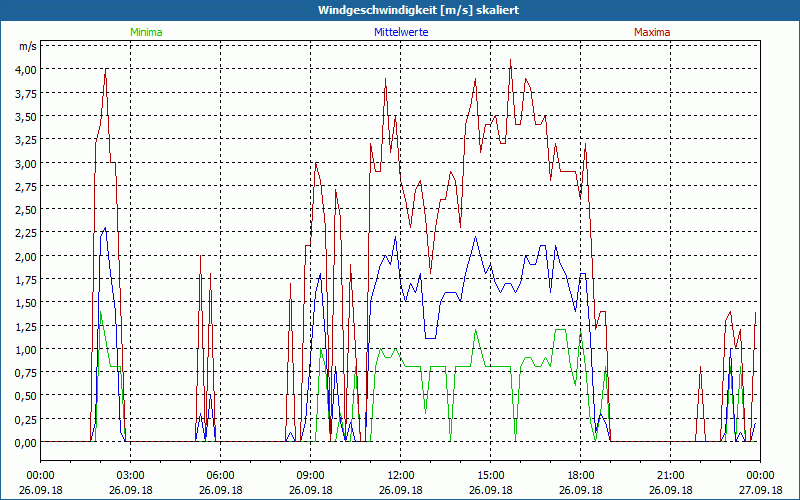Click the 3,25 y-axis value
Viewport: 800px width, 500px height.
click(x=26, y=140)
